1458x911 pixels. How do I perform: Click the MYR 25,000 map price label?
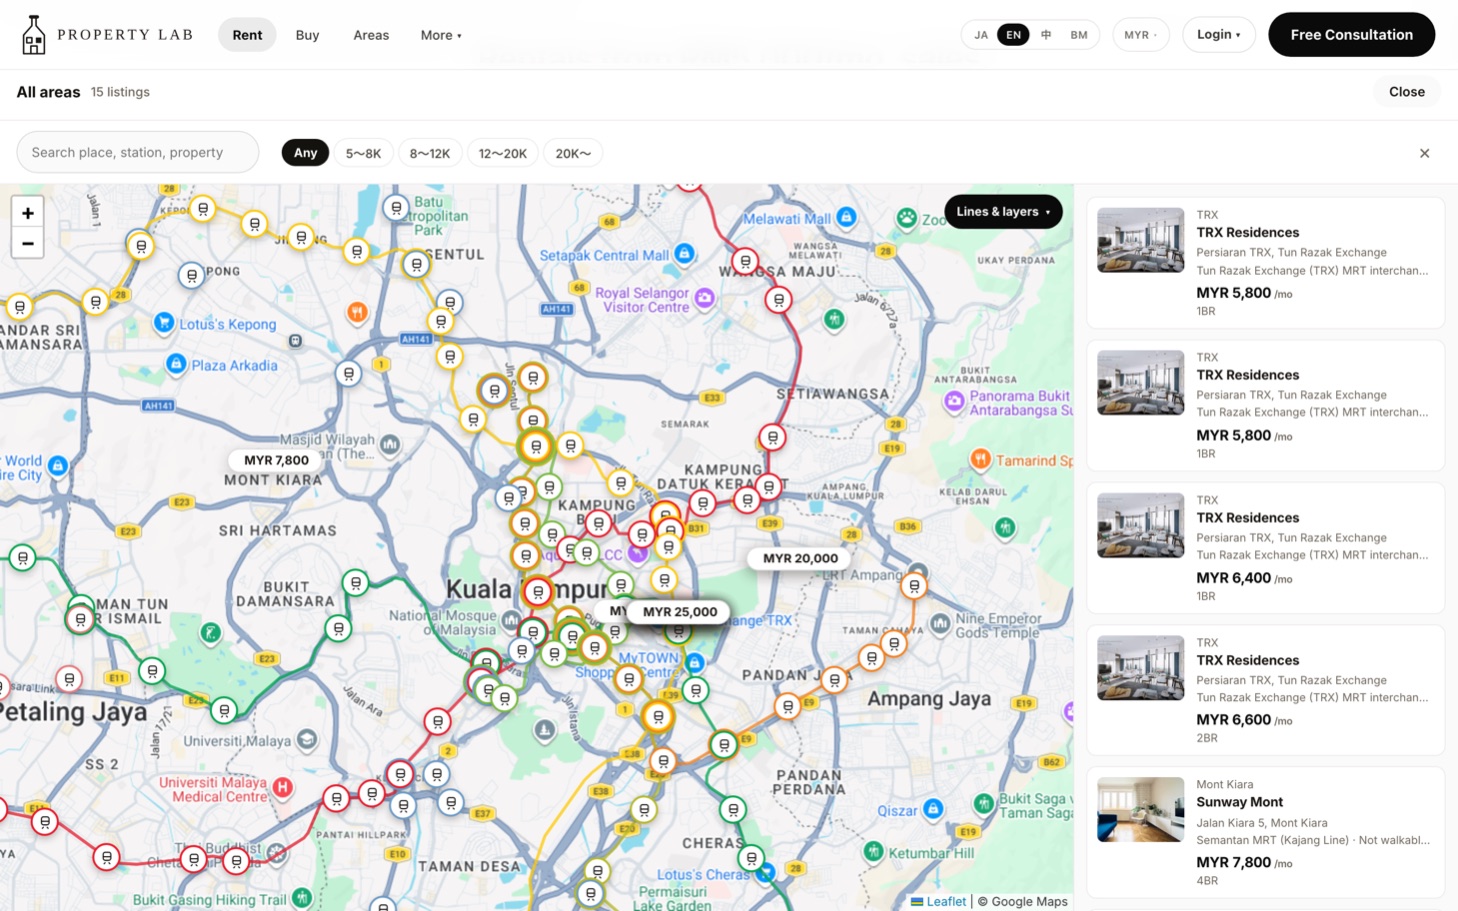point(680,611)
